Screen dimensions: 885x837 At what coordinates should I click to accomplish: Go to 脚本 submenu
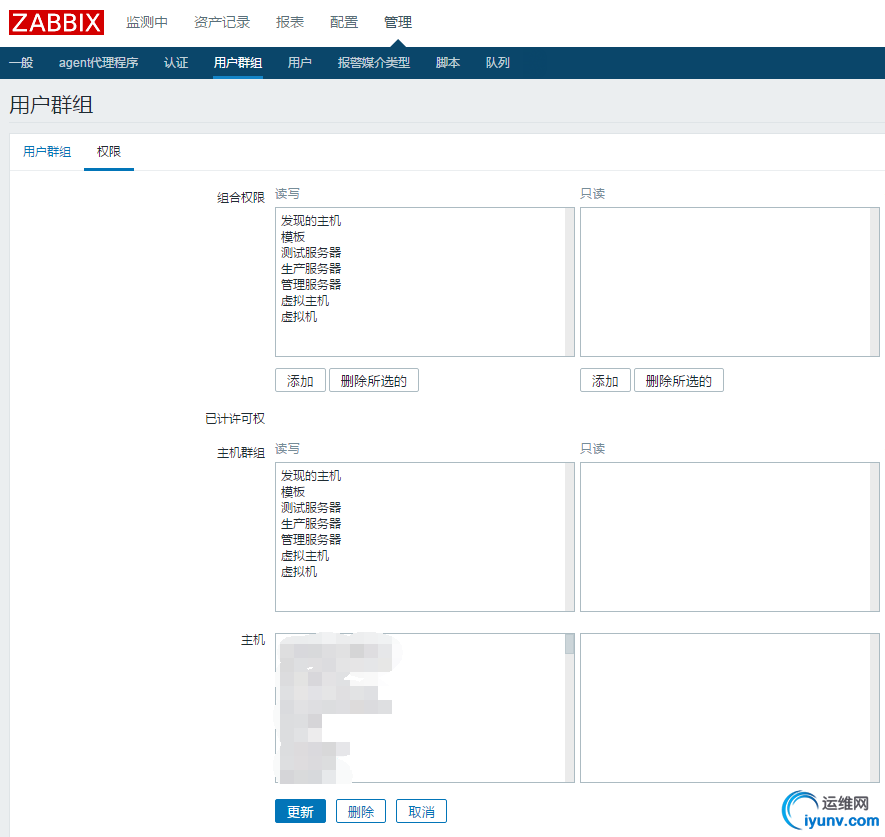(448, 63)
